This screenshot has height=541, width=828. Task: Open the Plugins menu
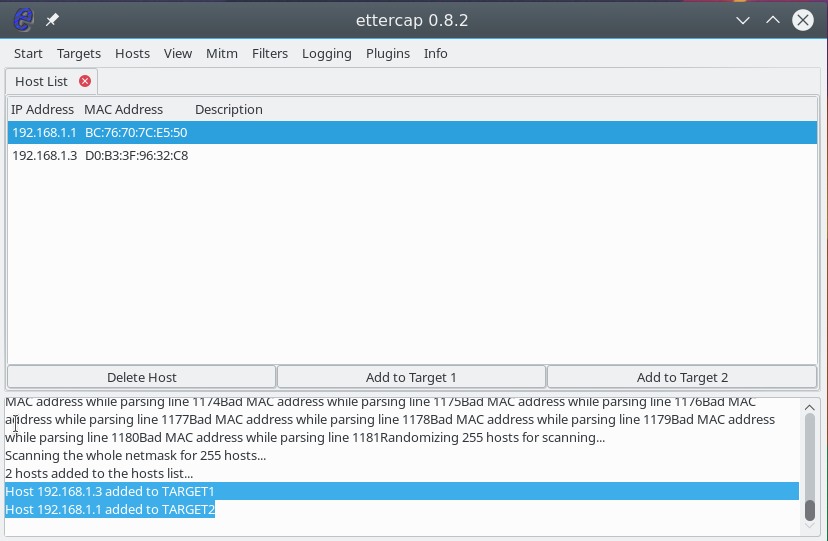[x=388, y=53]
